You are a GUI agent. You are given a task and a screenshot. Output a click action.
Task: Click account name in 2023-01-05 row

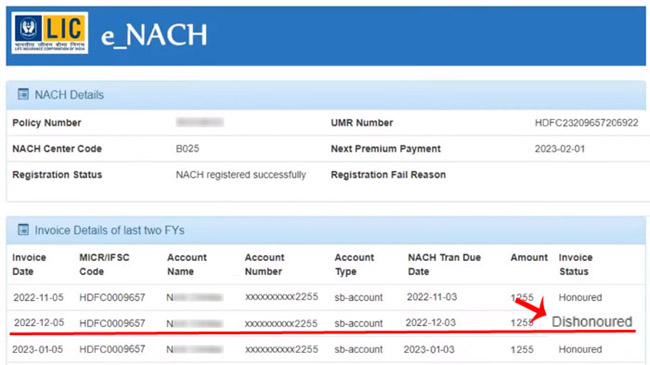pos(195,350)
